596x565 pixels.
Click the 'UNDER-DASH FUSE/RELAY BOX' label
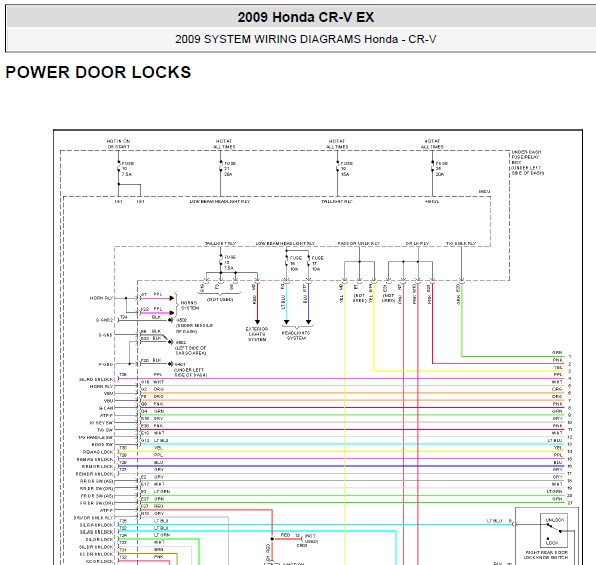click(528, 162)
